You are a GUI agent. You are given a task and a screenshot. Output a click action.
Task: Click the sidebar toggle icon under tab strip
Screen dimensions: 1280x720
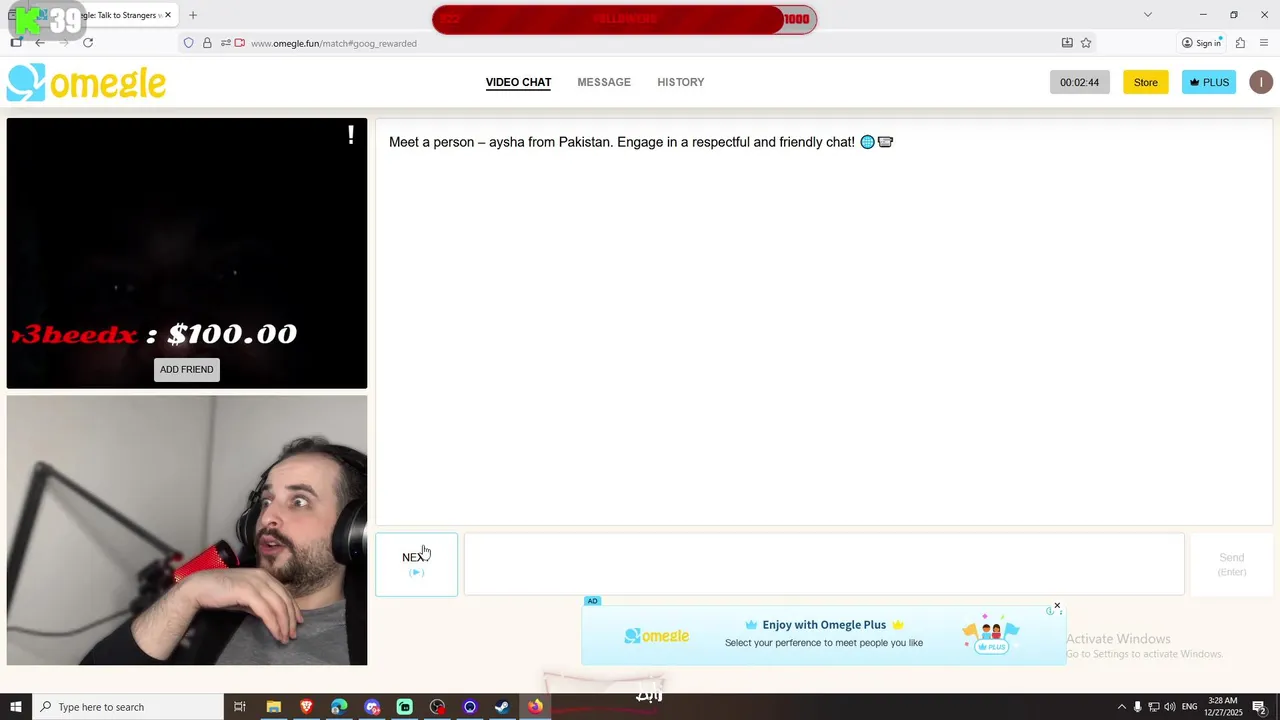[x=16, y=43]
